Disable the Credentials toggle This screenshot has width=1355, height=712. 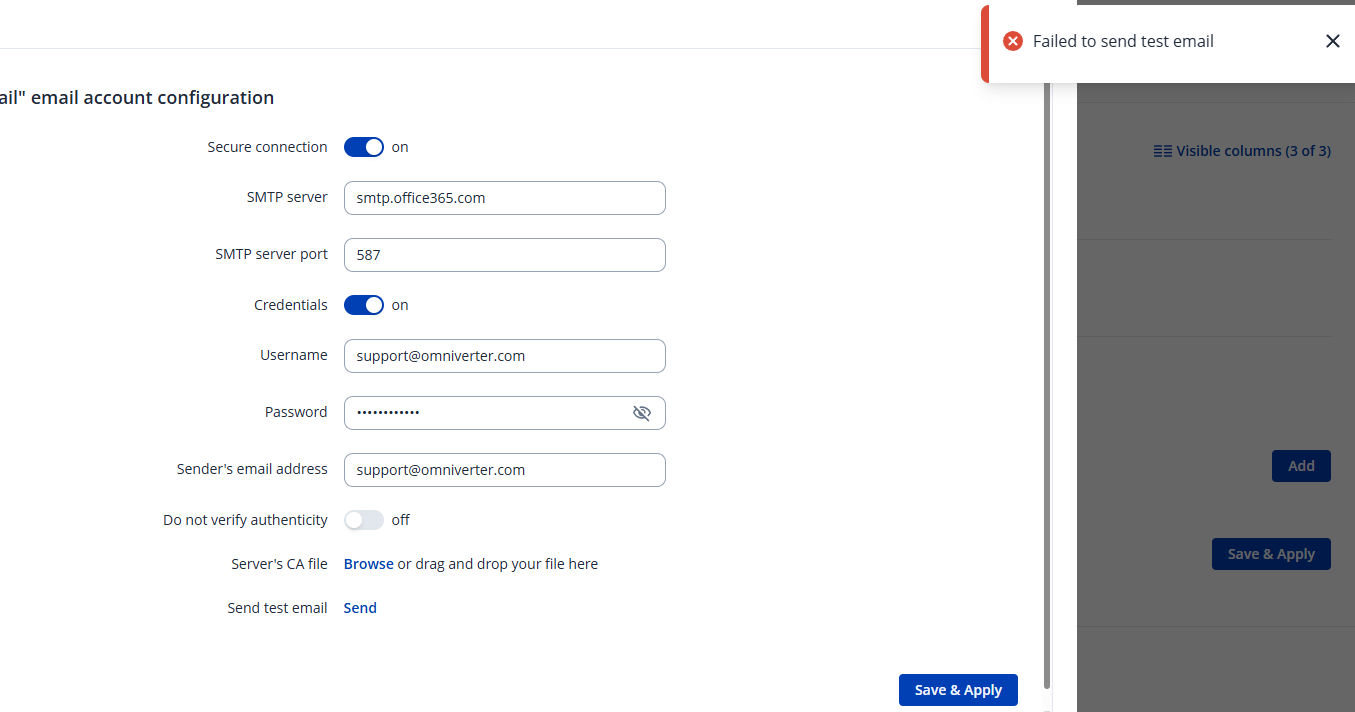364,305
